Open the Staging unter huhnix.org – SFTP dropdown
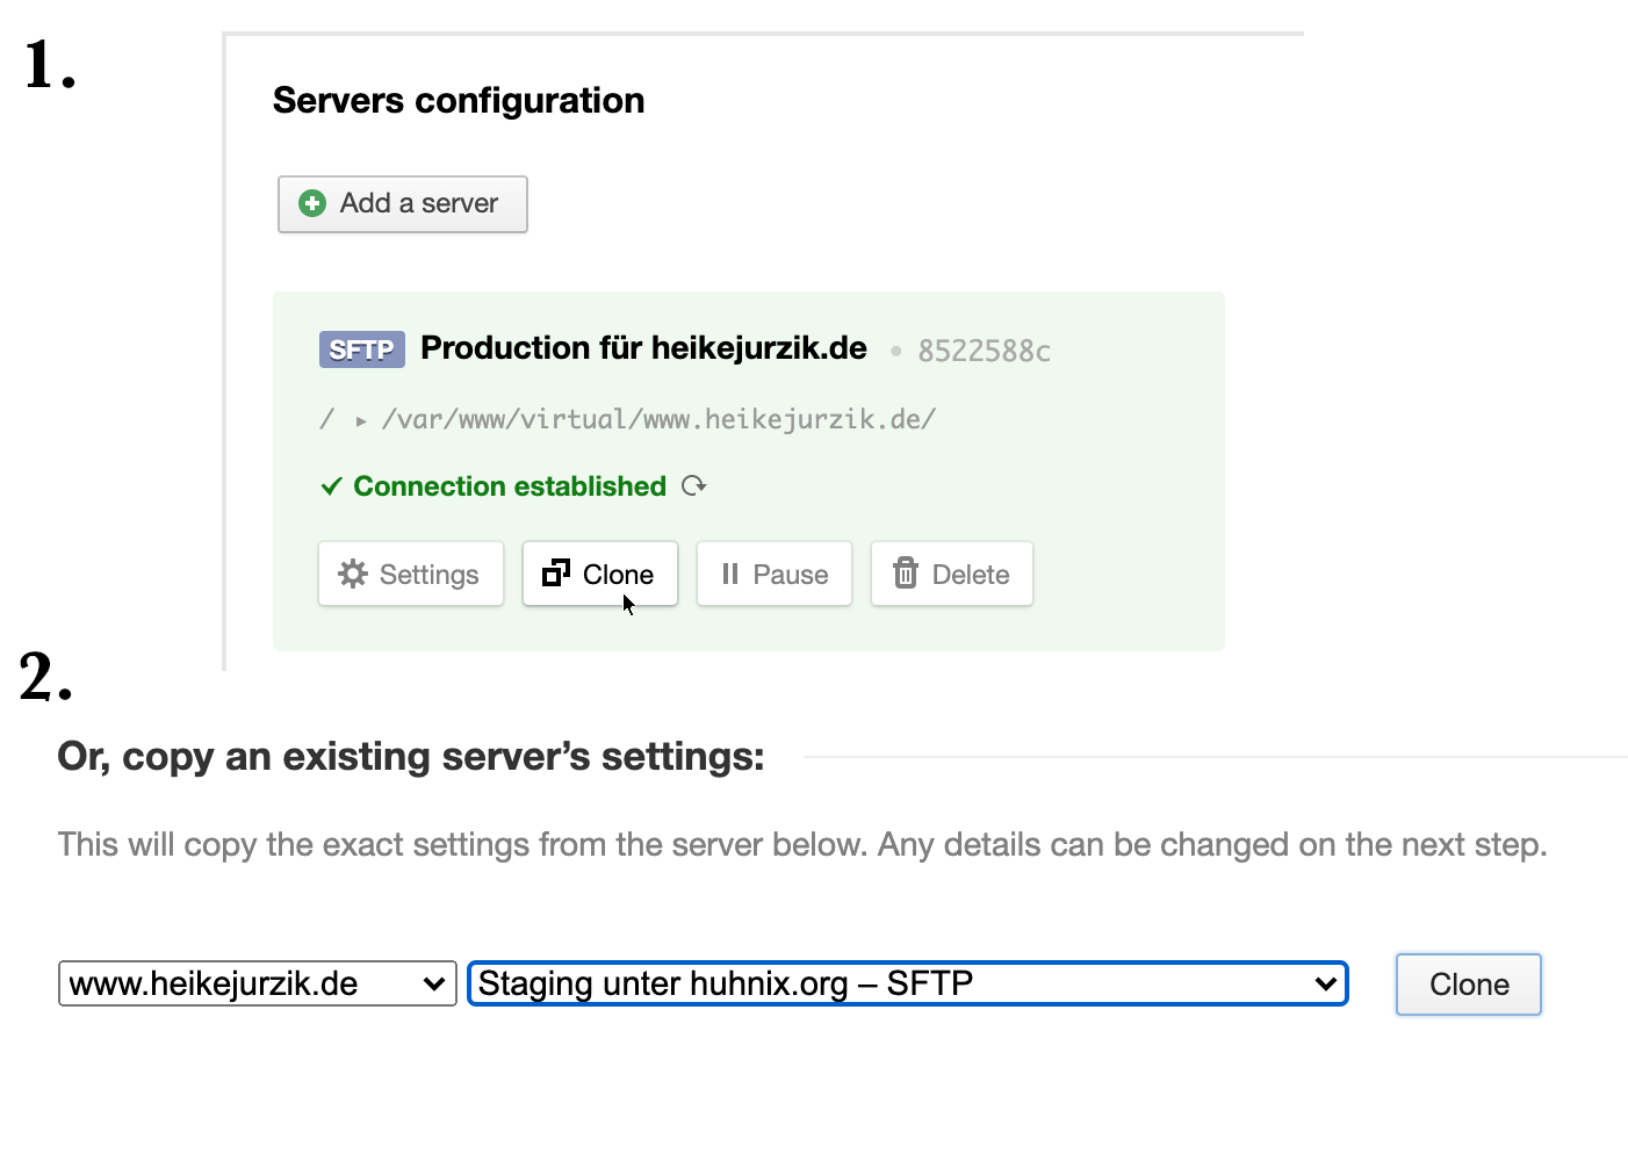Screen dimensions: 1628x1161 [x=905, y=983]
